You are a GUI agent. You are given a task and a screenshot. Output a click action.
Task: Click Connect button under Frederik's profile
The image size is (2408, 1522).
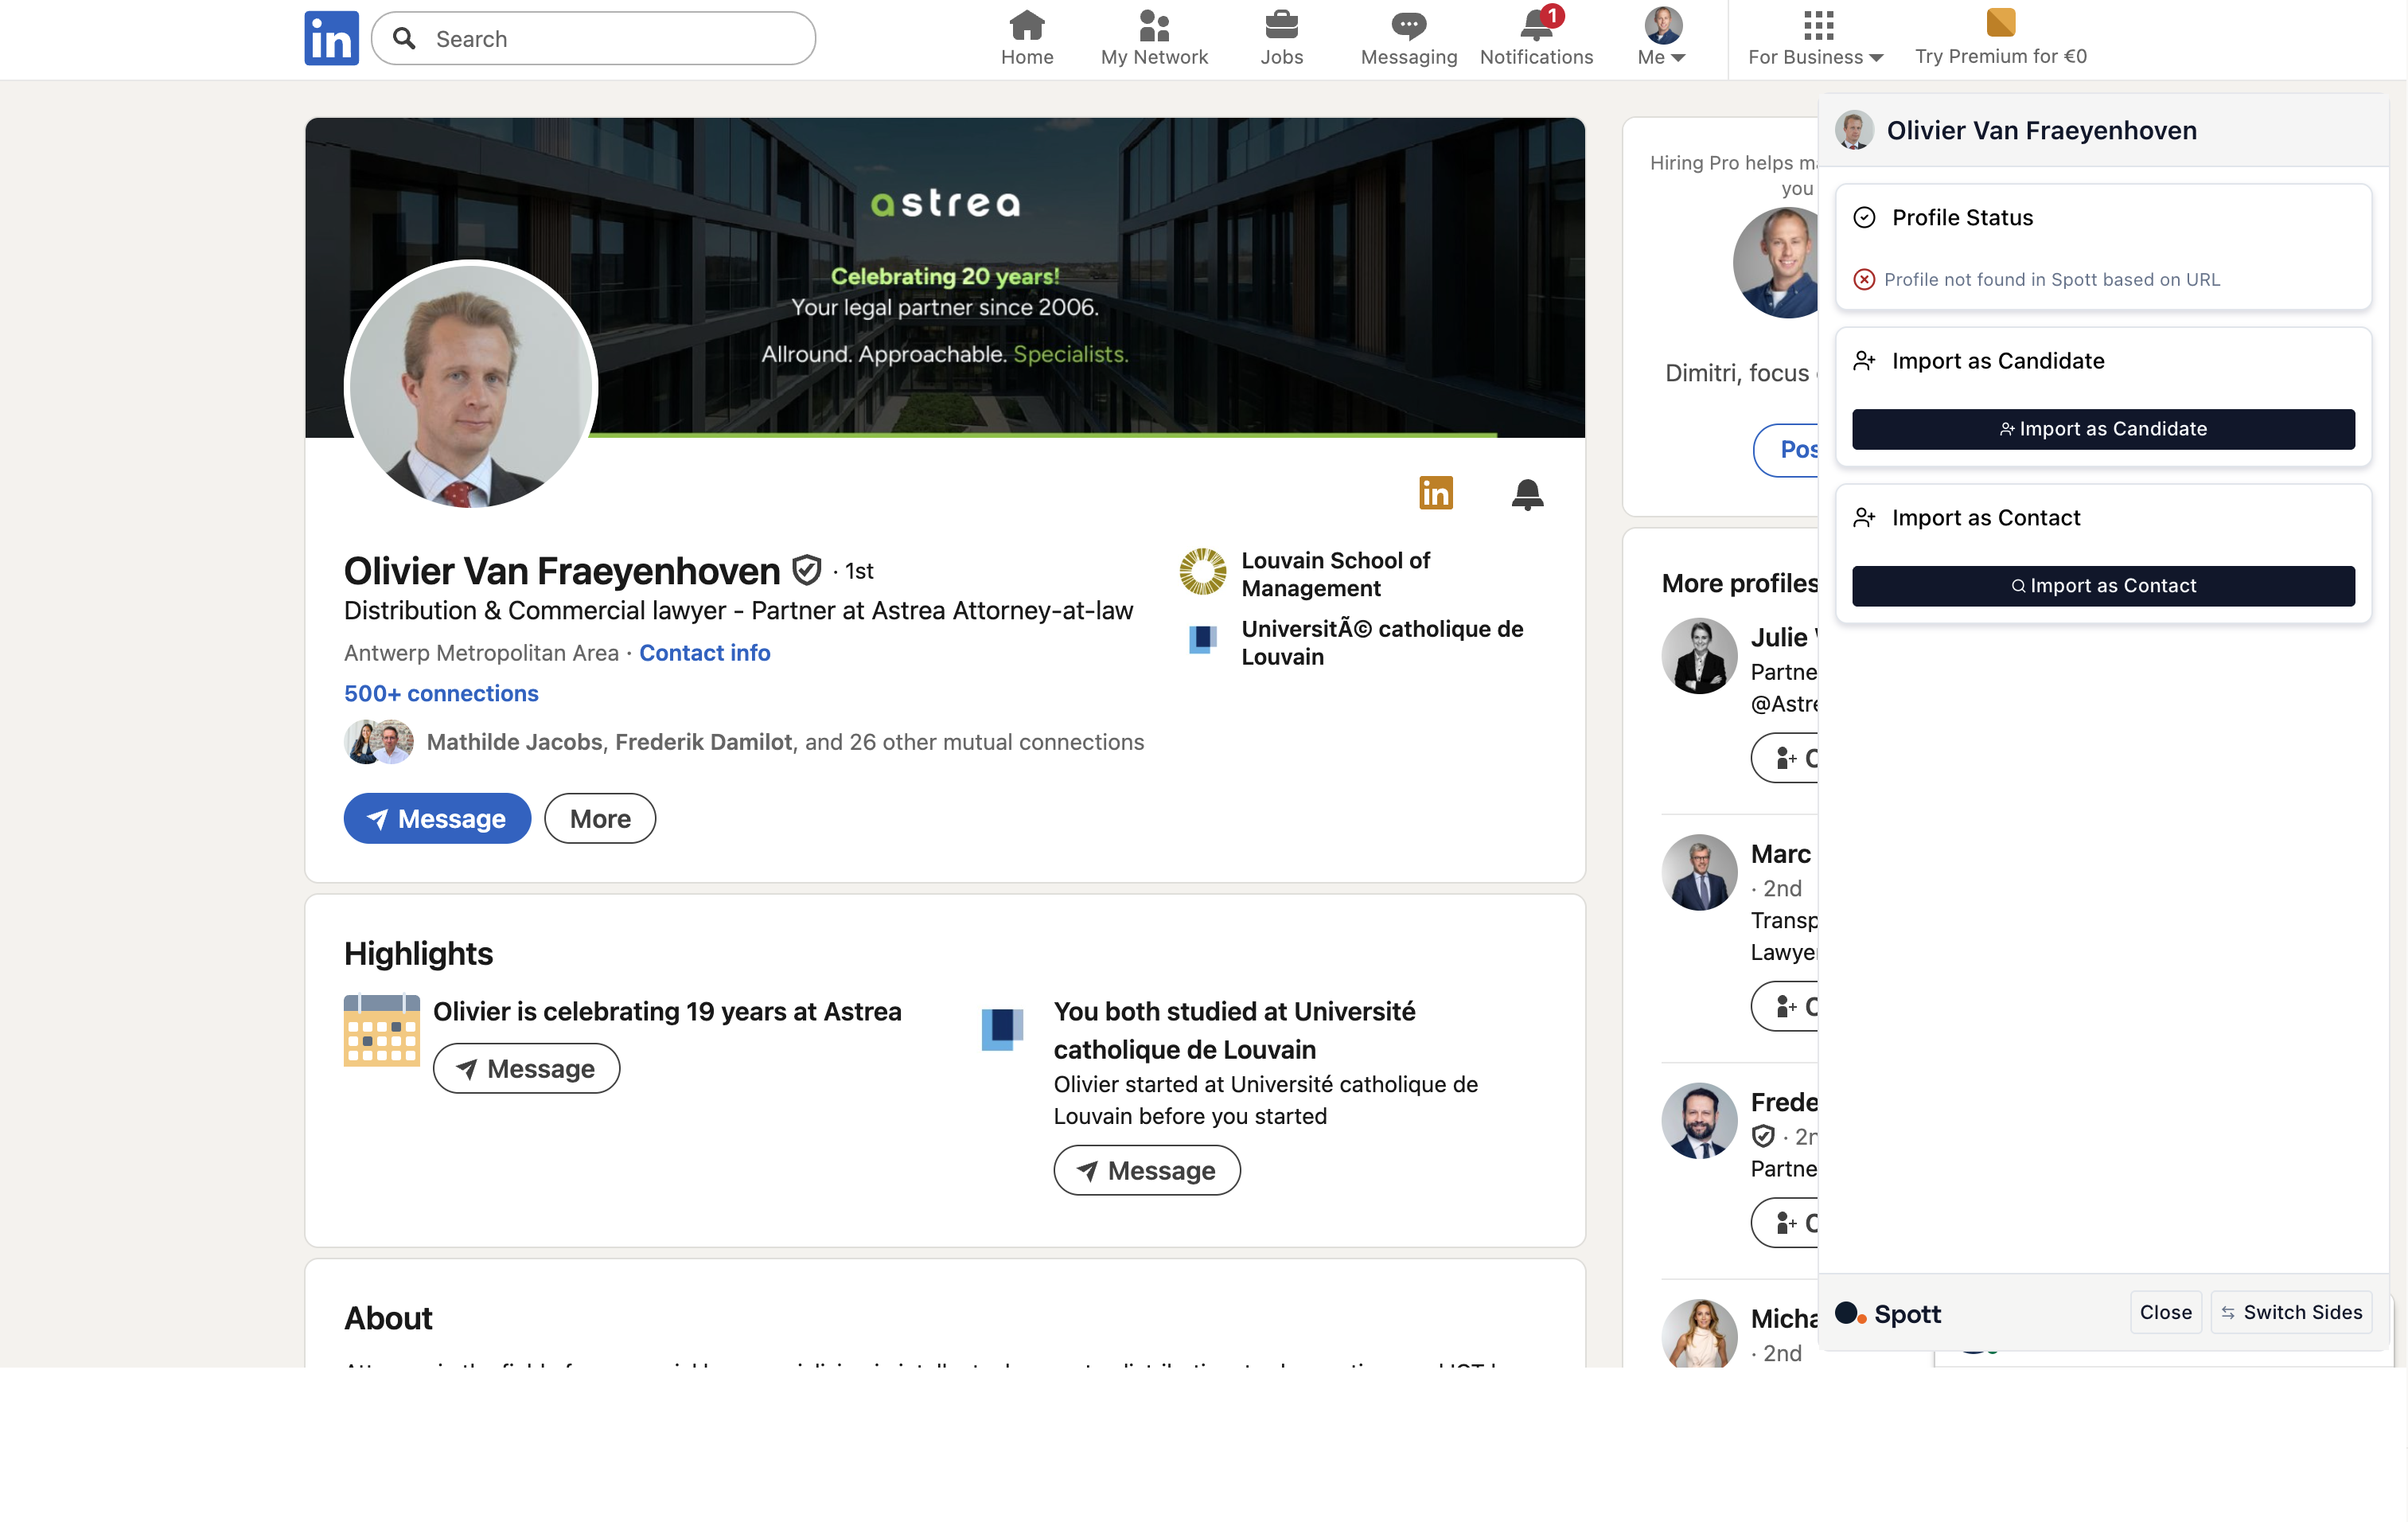click(1785, 1222)
